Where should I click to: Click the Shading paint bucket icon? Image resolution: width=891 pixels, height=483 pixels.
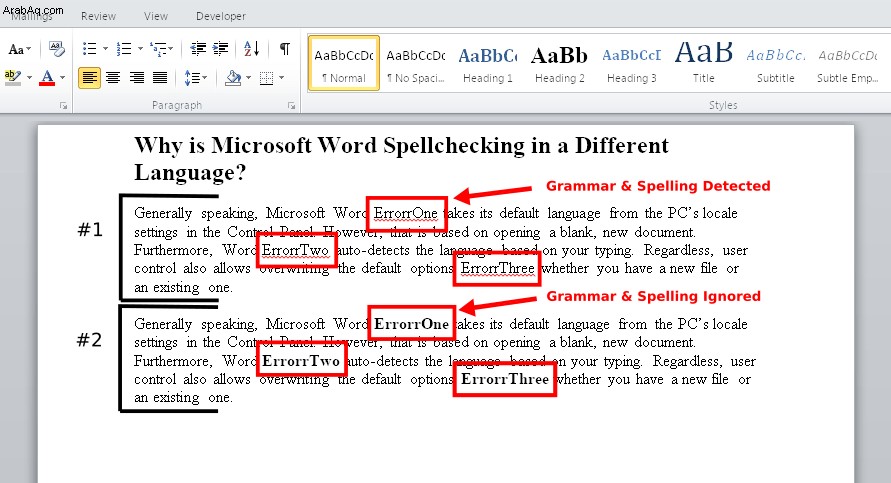coord(233,77)
